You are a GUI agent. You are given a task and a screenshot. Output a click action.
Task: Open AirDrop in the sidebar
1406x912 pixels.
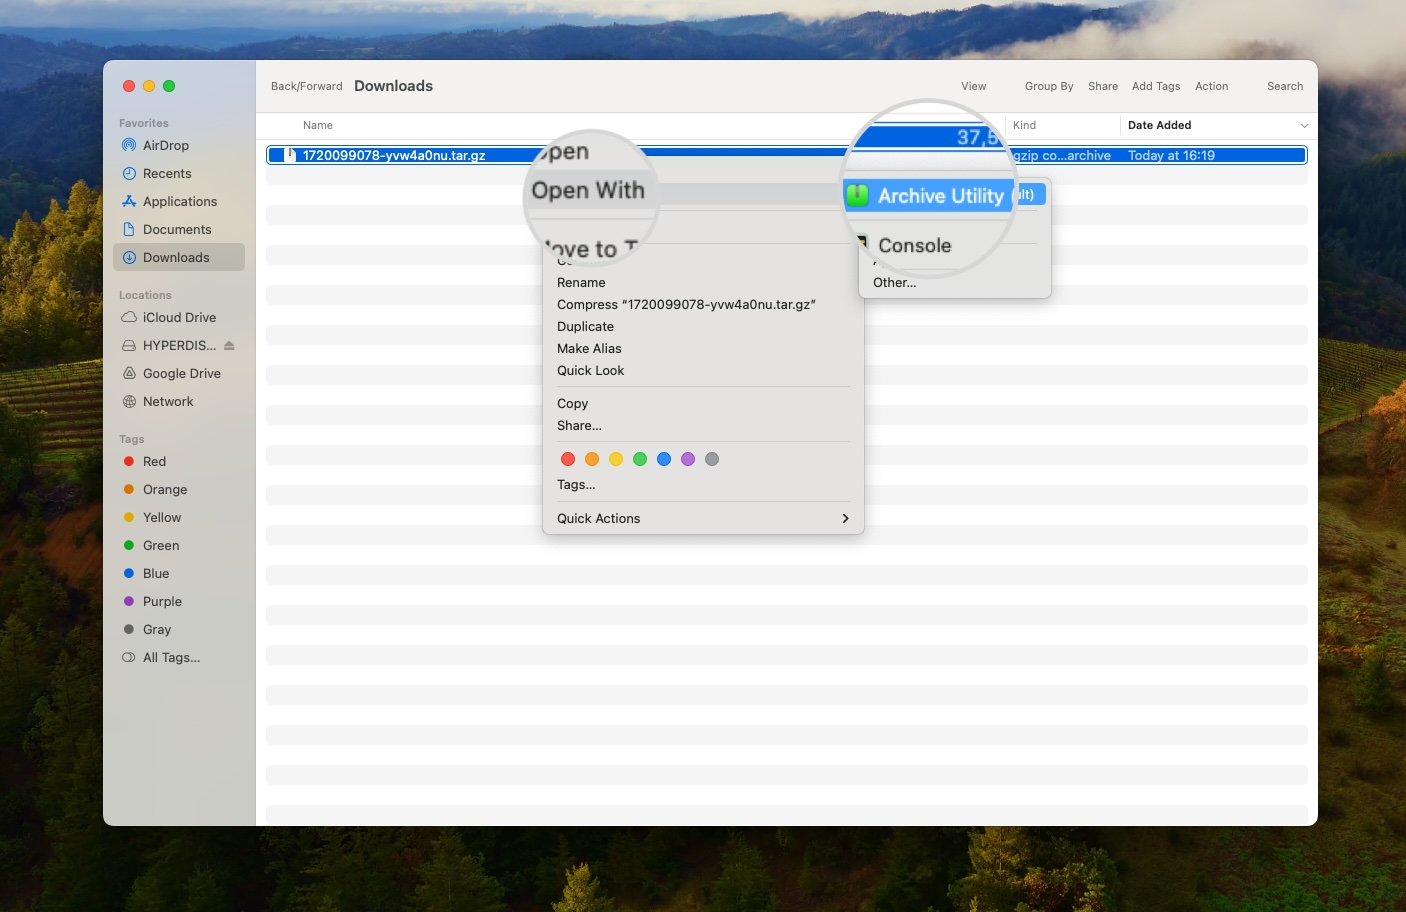click(166, 145)
